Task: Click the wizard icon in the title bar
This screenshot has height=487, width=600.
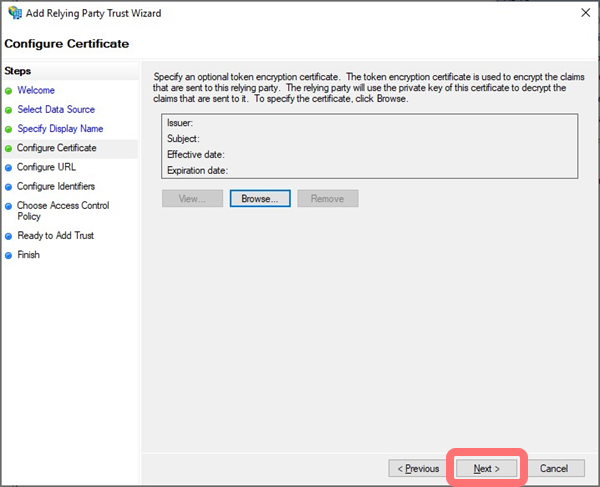Action: coord(12,13)
